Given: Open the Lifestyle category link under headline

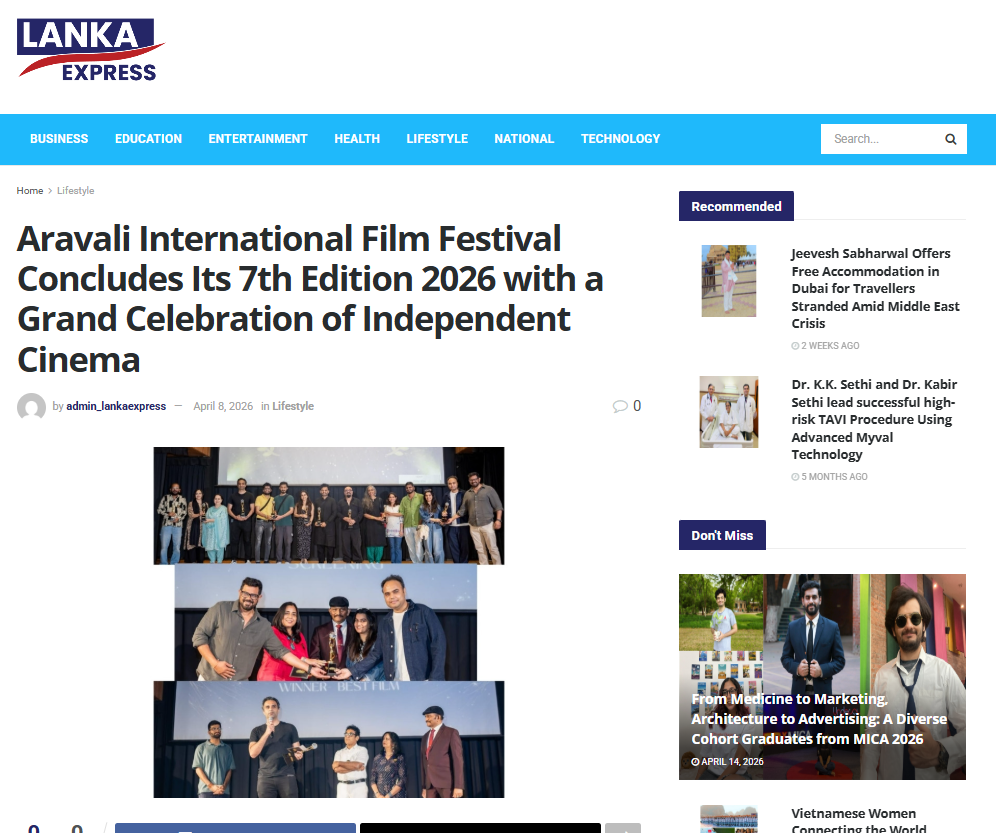Looking at the screenshot, I should click(293, 406).
